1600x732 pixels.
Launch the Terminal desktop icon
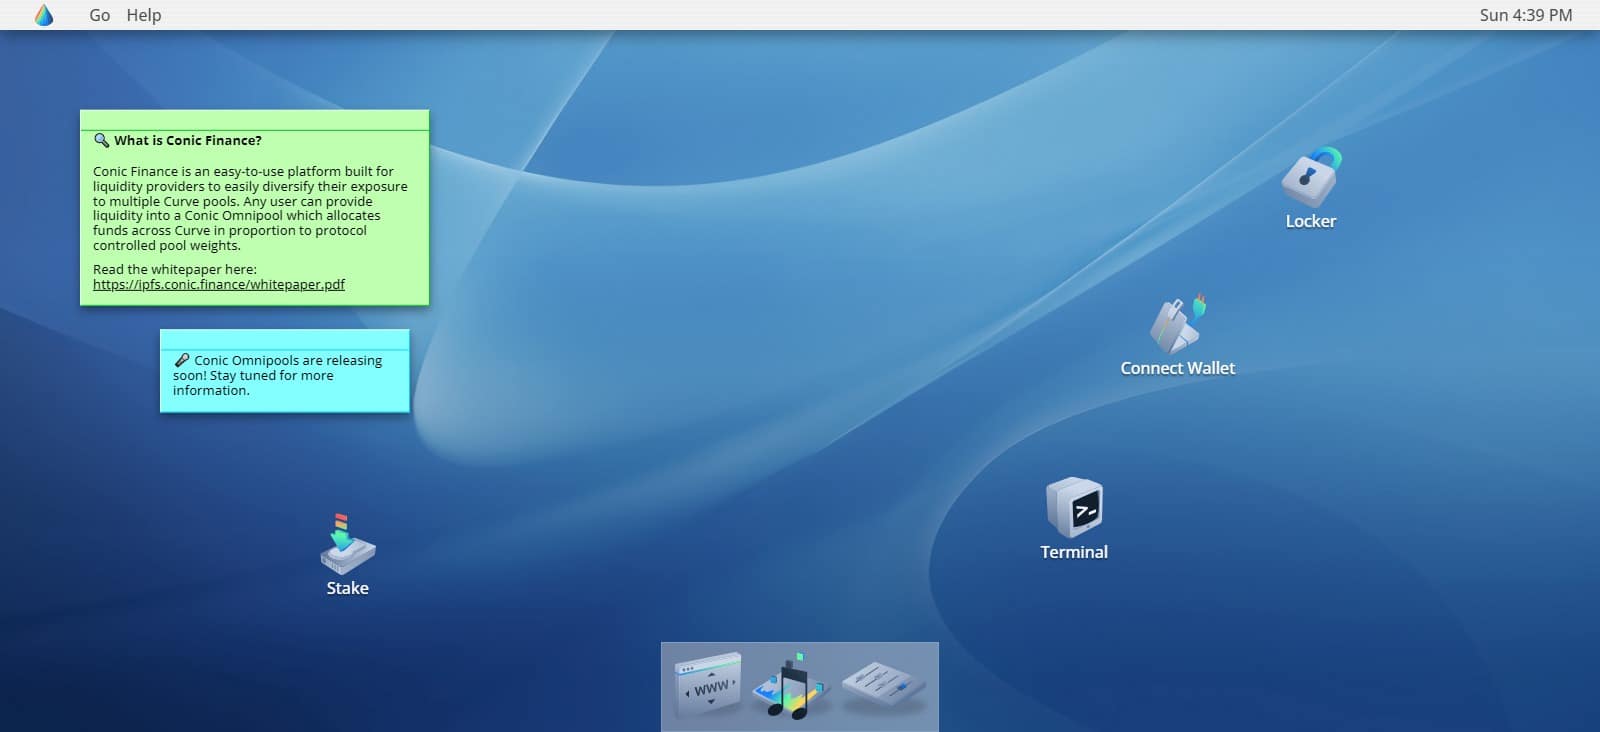coord(1073,508)
